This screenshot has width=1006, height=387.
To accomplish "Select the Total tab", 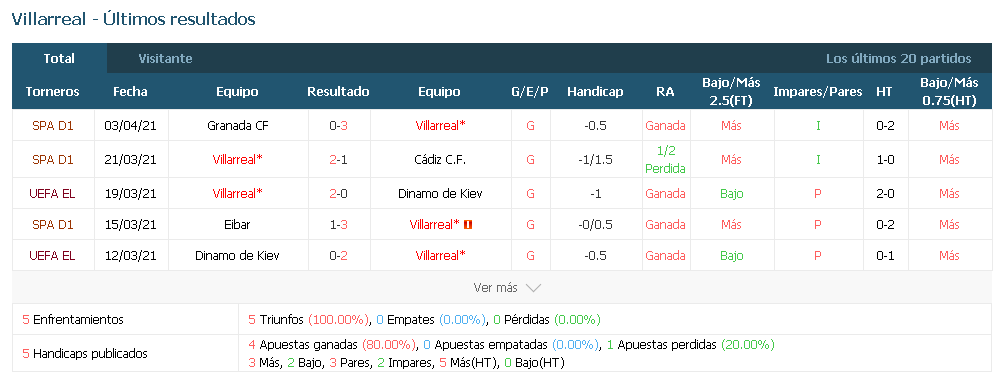I will click(x=59, y=58).
